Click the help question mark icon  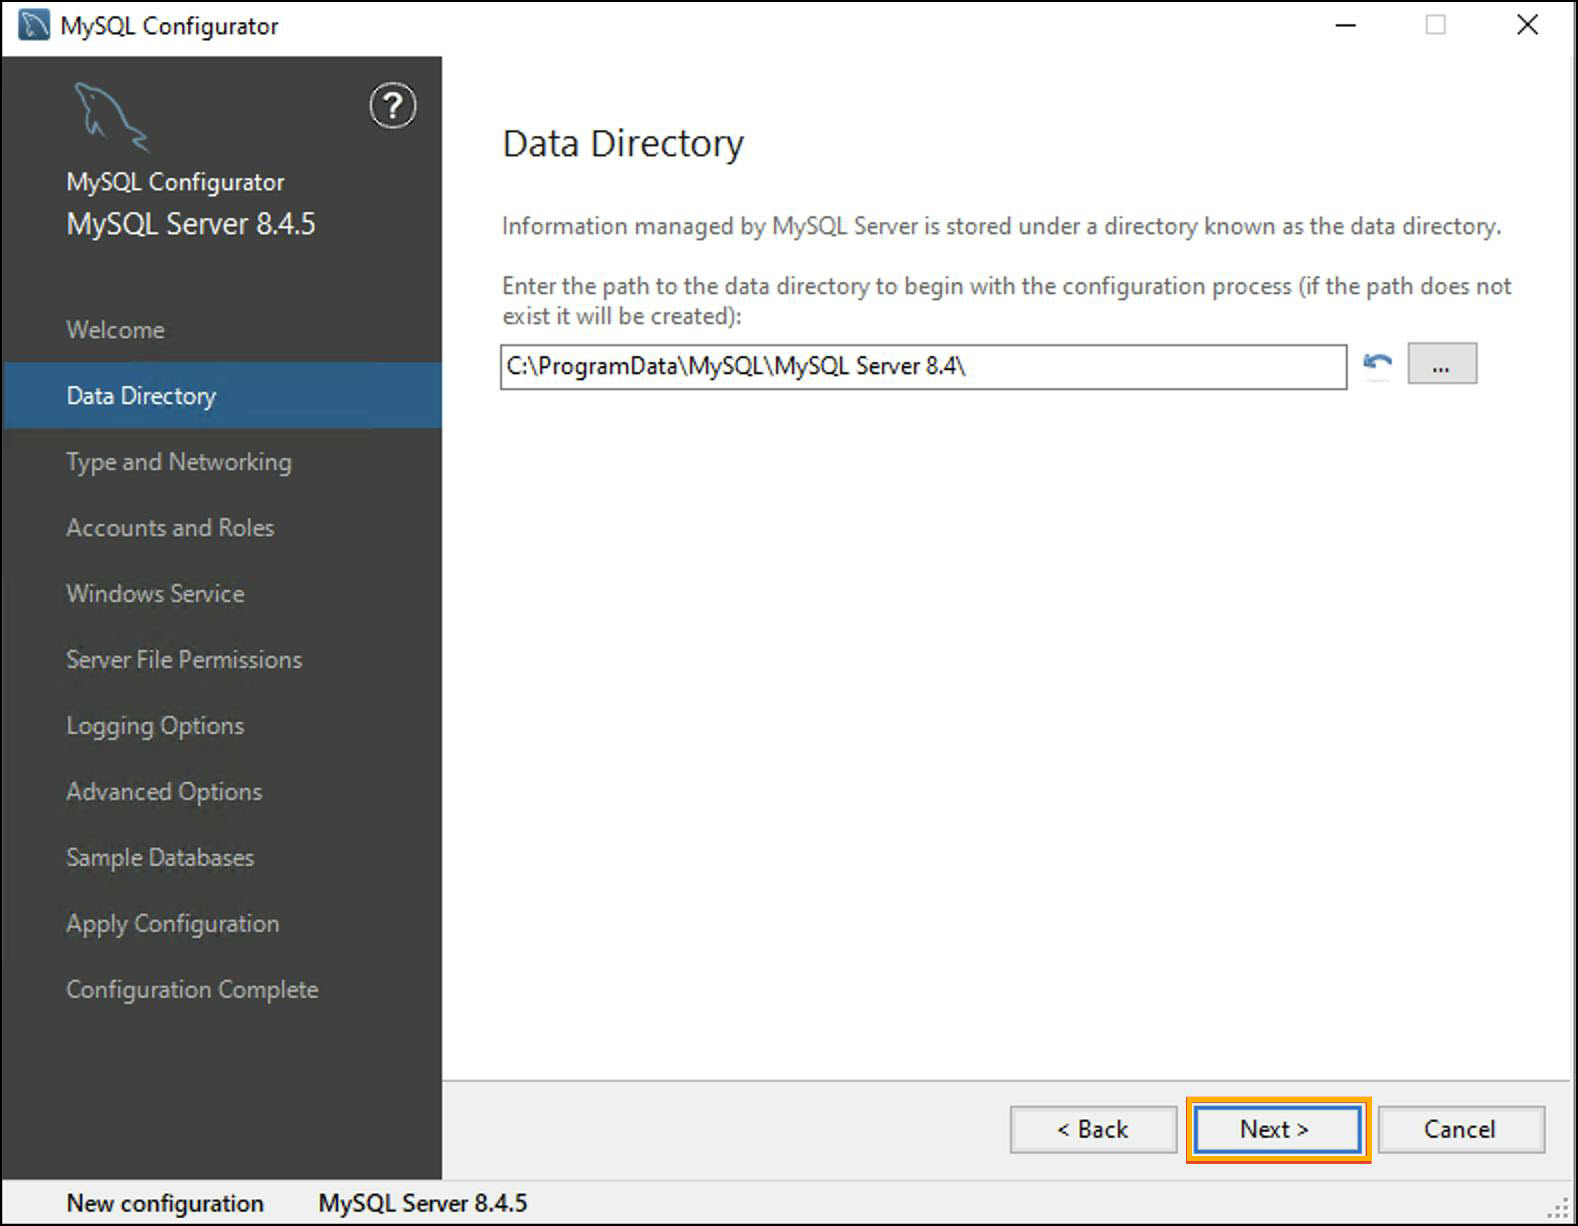393,106
